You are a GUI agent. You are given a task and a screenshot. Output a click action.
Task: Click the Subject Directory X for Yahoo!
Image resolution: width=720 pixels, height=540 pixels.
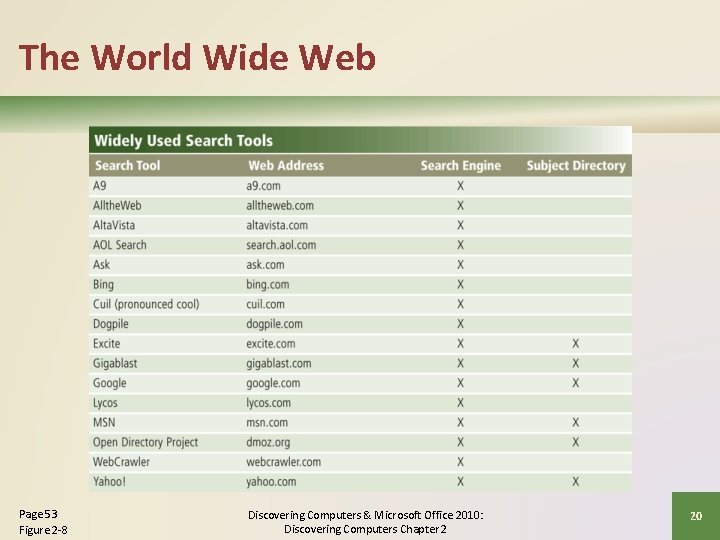[575, 481]
